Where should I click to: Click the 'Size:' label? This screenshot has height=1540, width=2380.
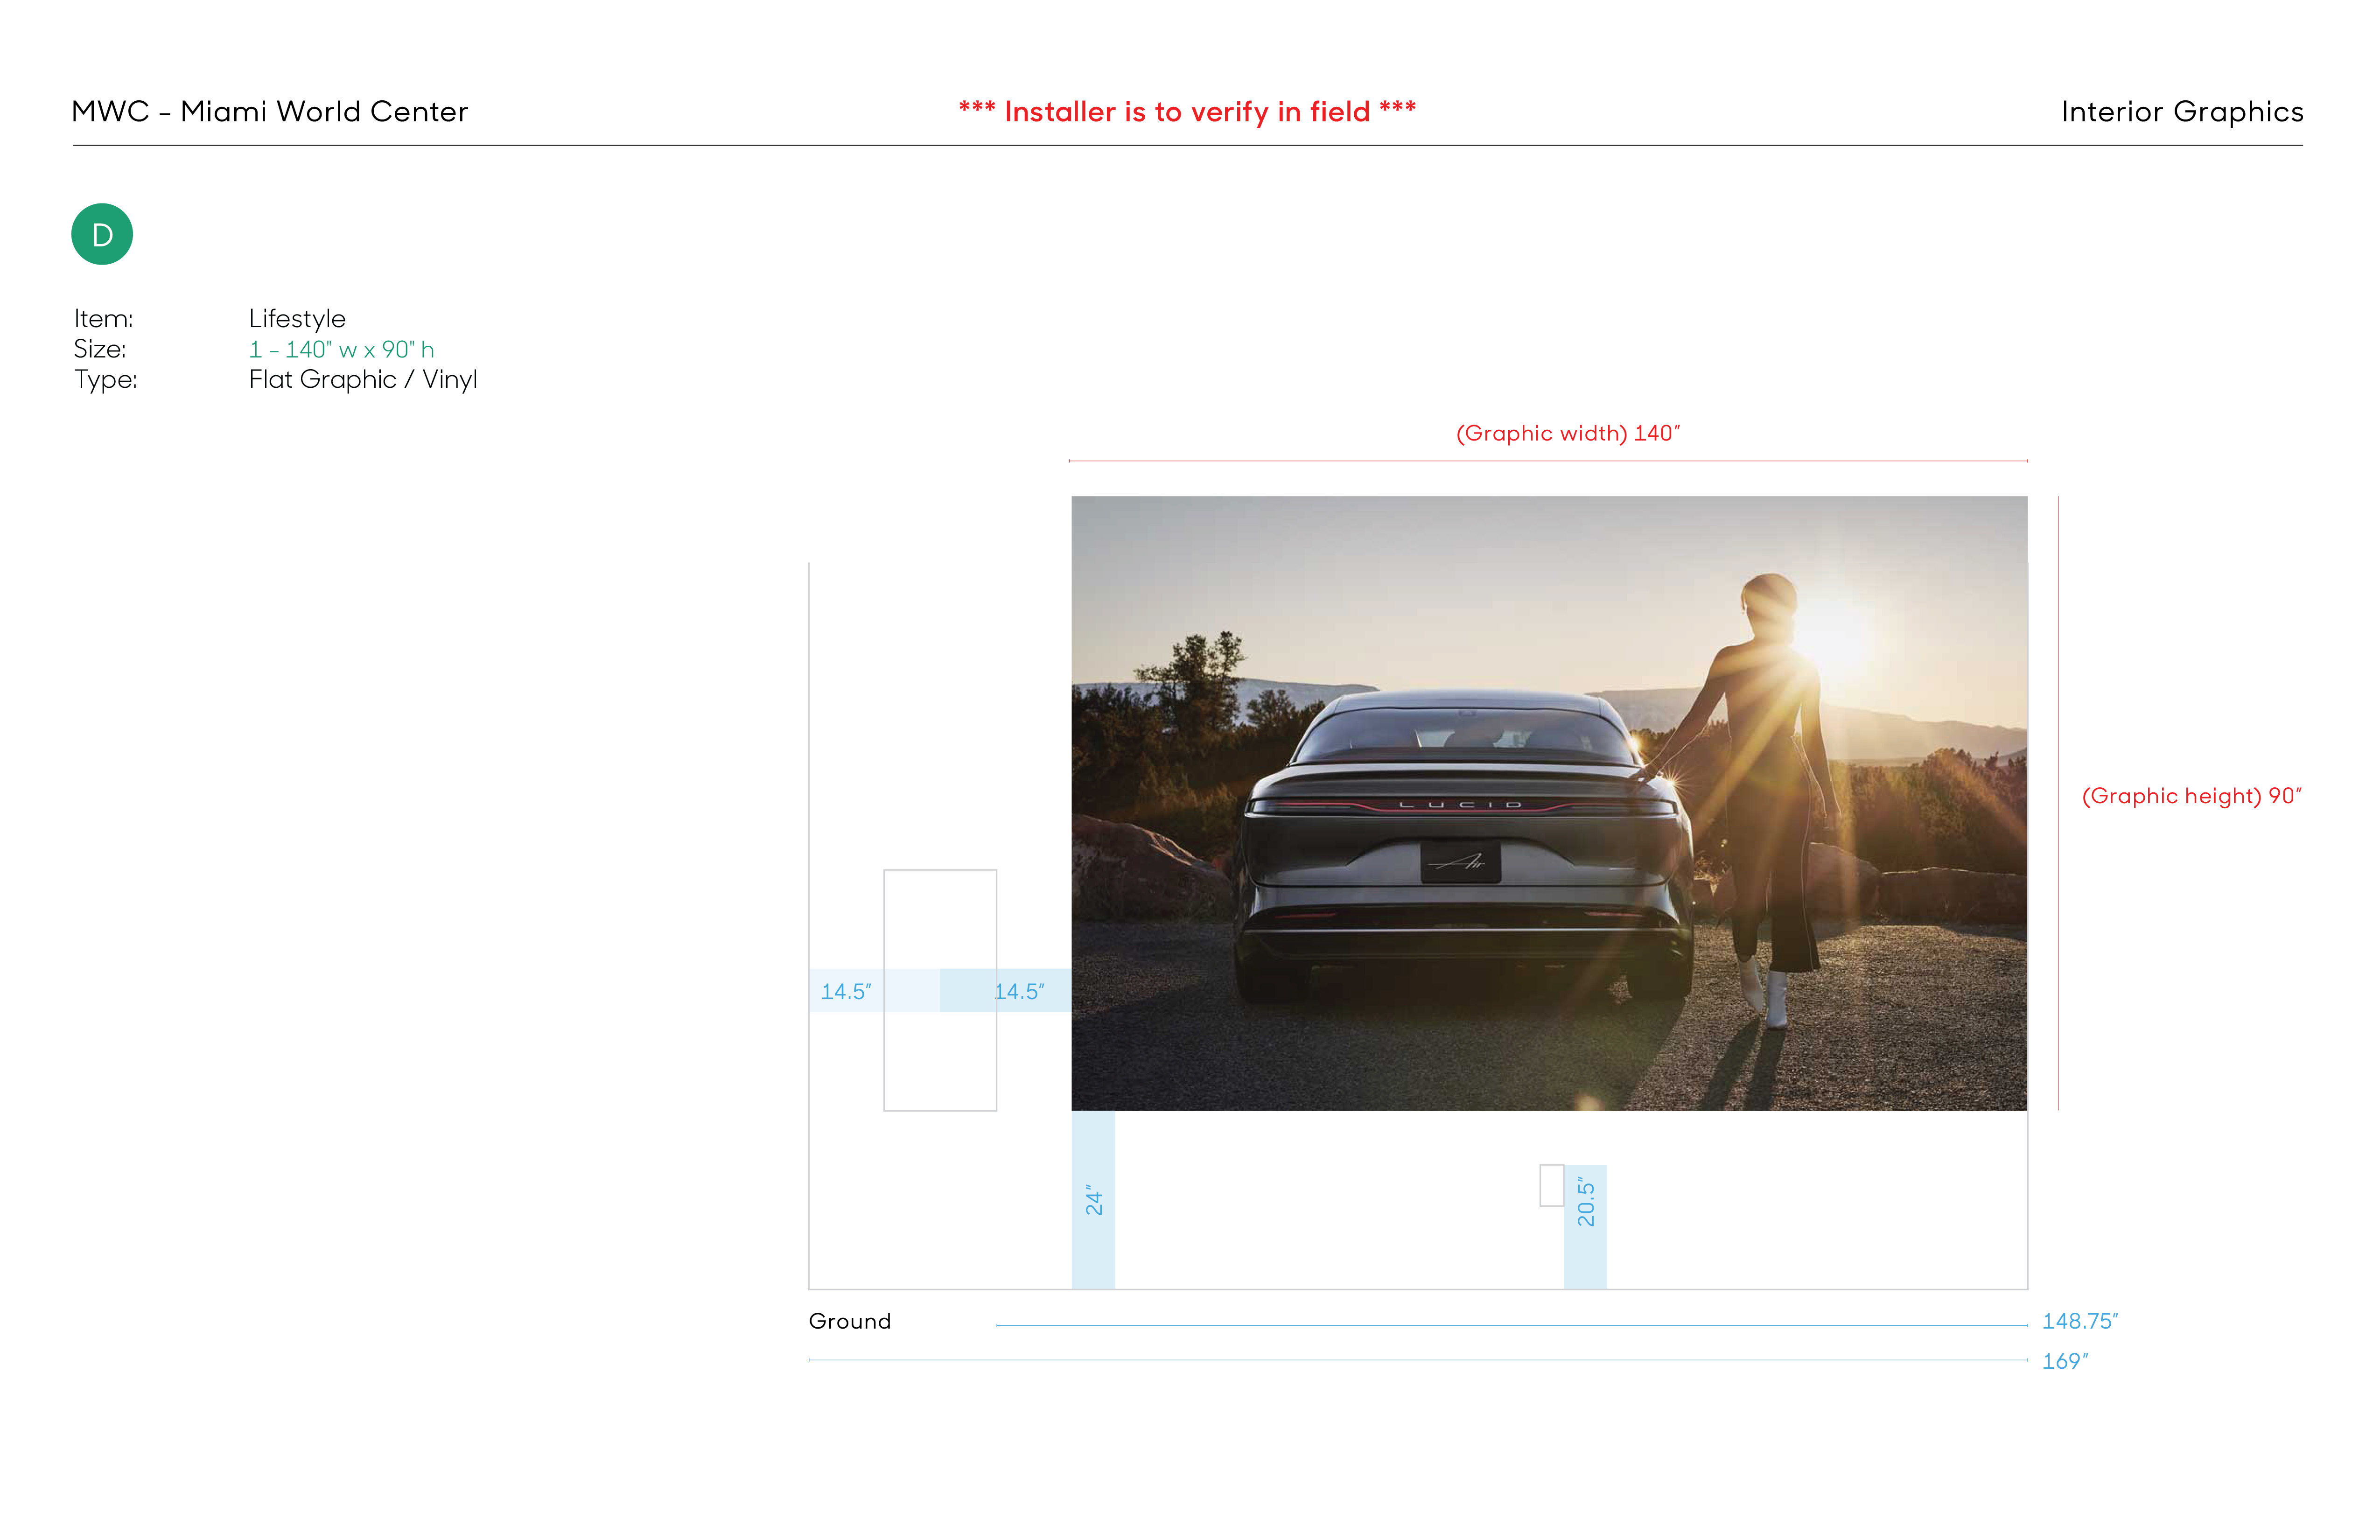pos(100,349)
